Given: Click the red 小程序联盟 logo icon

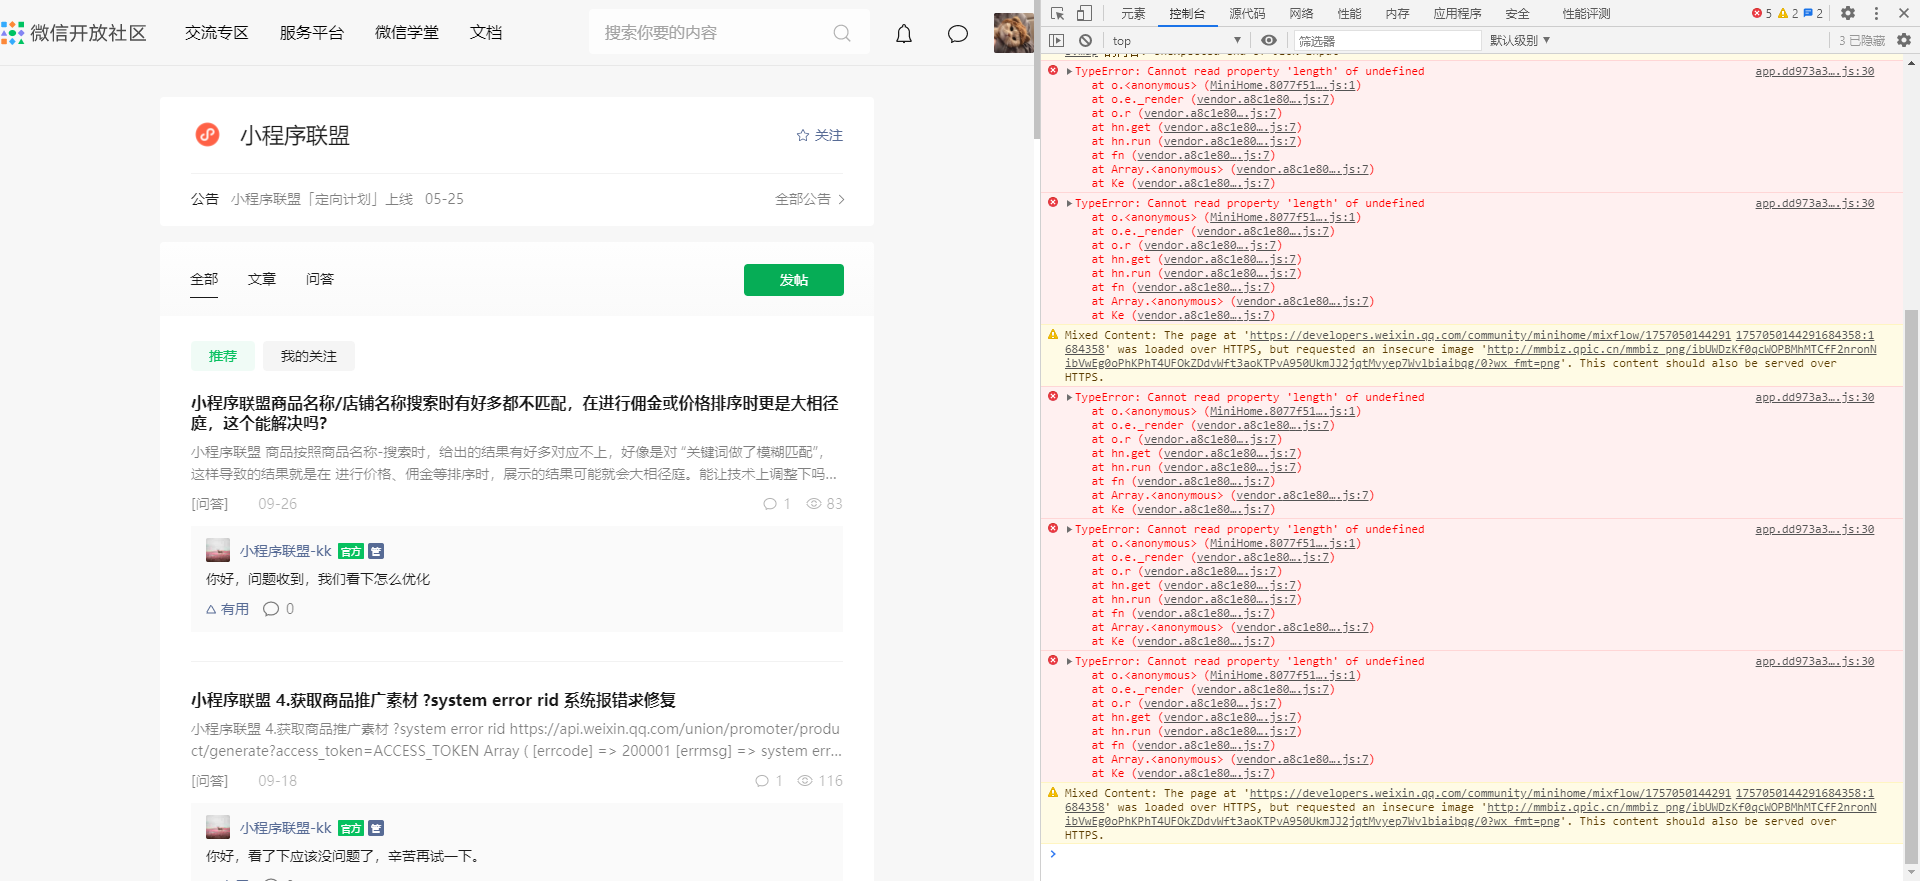Looking at the screenshot, I should point(207,134).
